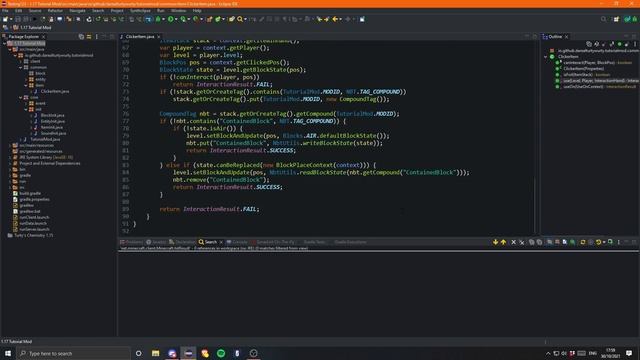Collapse the 1.17 Tutorial Mod project node
Viewport: 640px width, 360px height.
[x=4, y=43]
